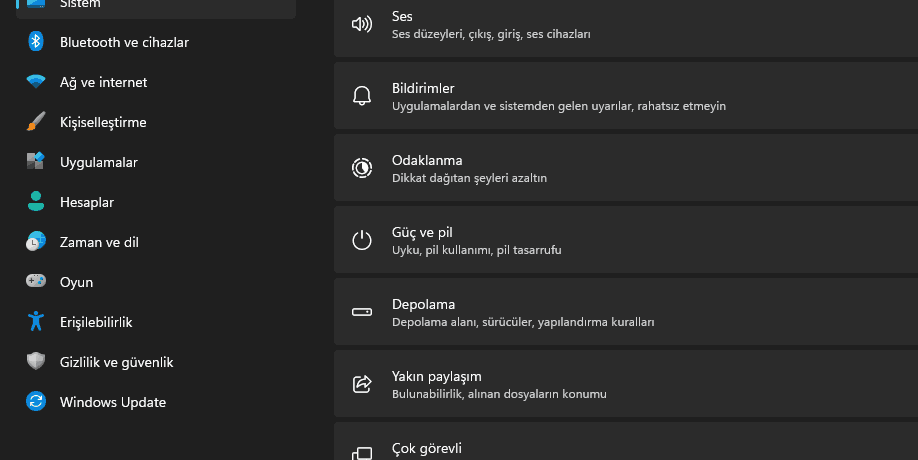Click the Bluetooth icon in the sidebar
The width and height of the screenshot is (918, 460).
click(36, 42)
